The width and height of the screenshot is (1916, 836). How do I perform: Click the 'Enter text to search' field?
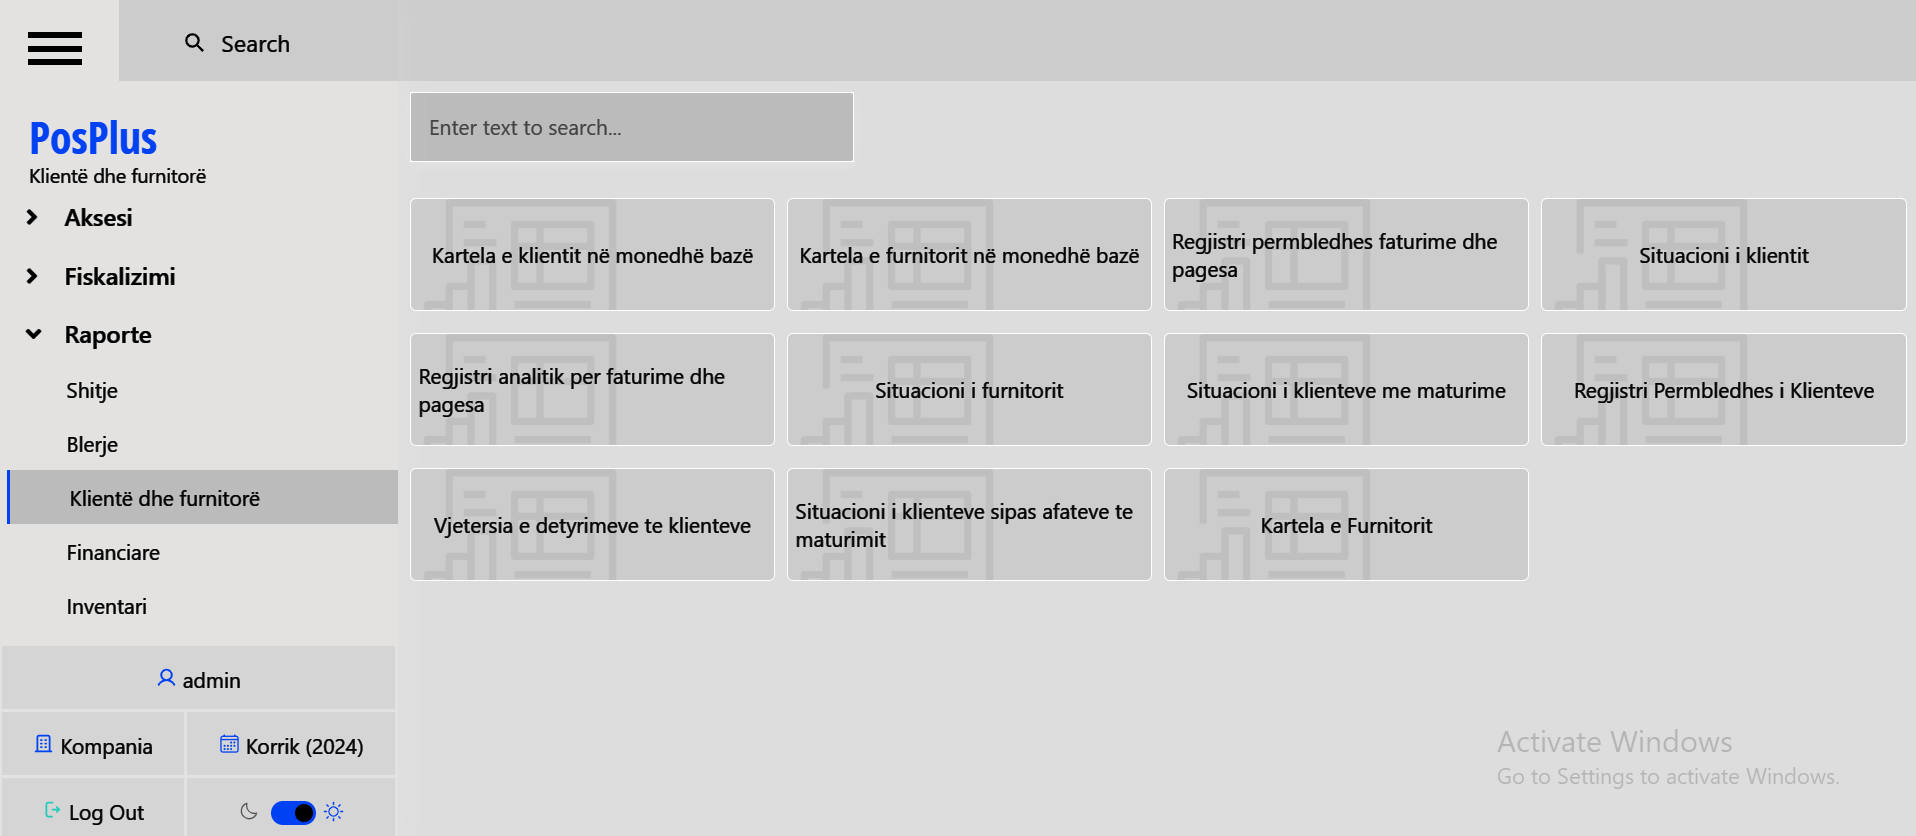[631, 127]
